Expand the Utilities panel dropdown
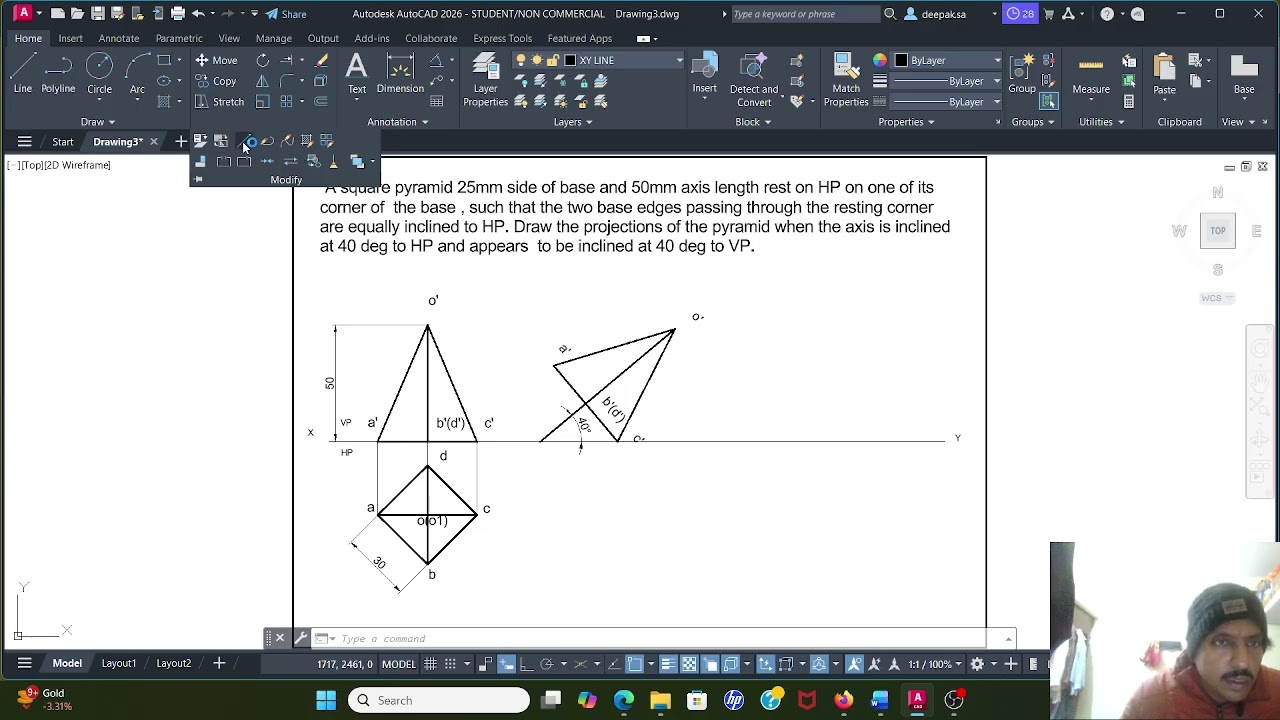The image size is (1280, 720). (1101, 122)
